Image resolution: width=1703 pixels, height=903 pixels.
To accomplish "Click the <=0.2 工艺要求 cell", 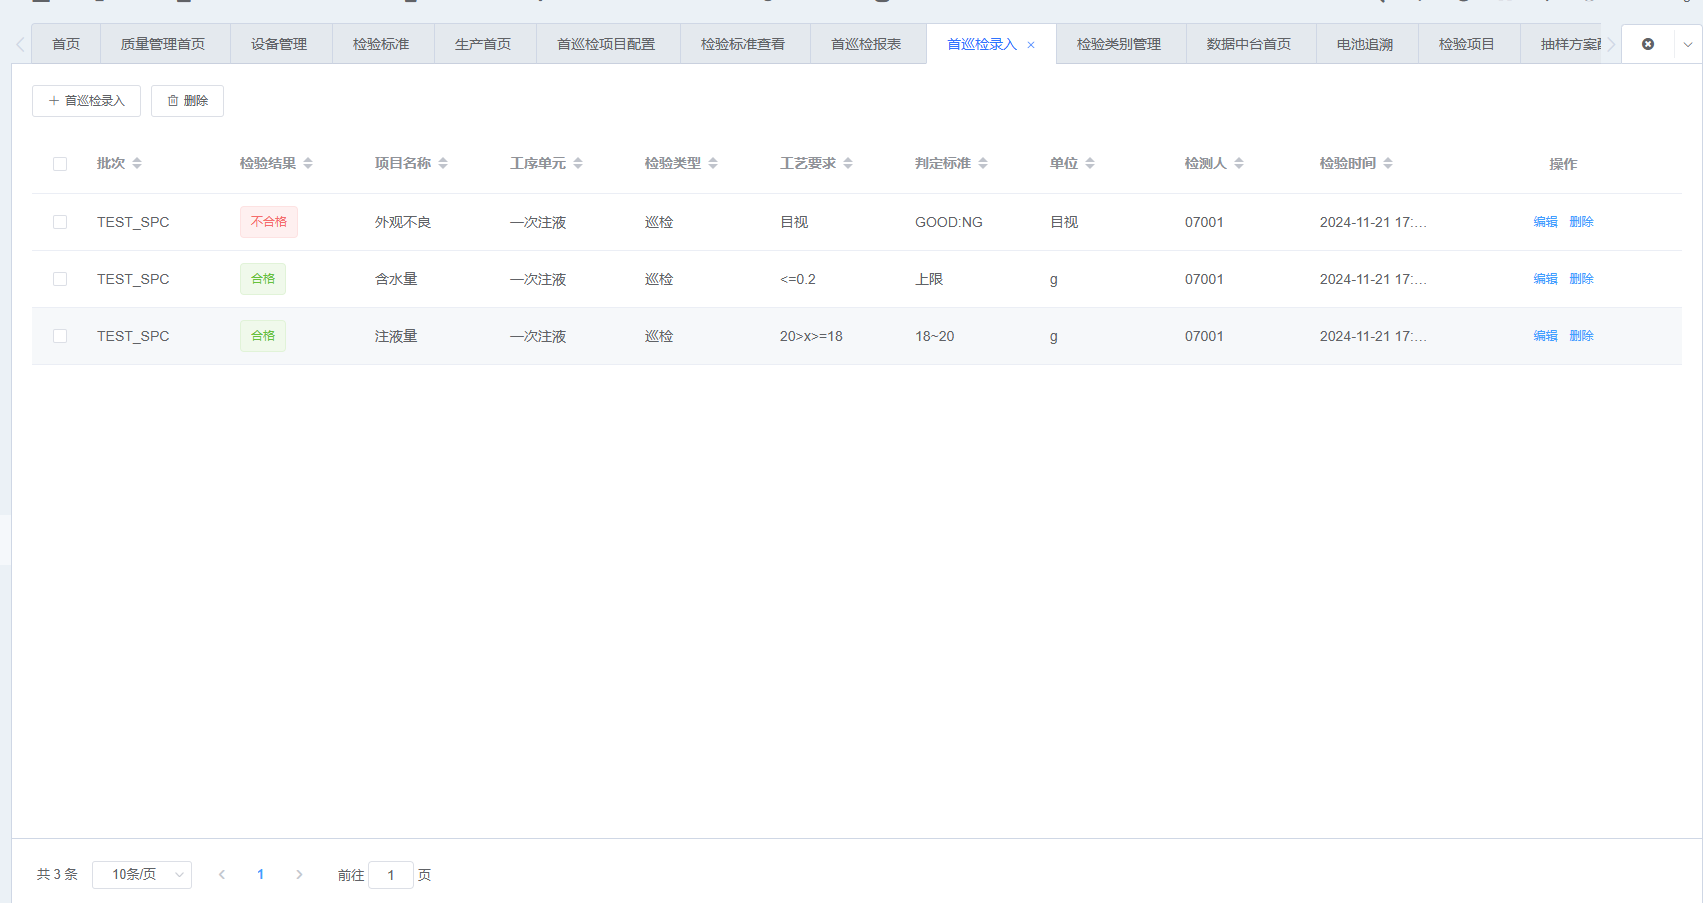I will click(798, 279).
